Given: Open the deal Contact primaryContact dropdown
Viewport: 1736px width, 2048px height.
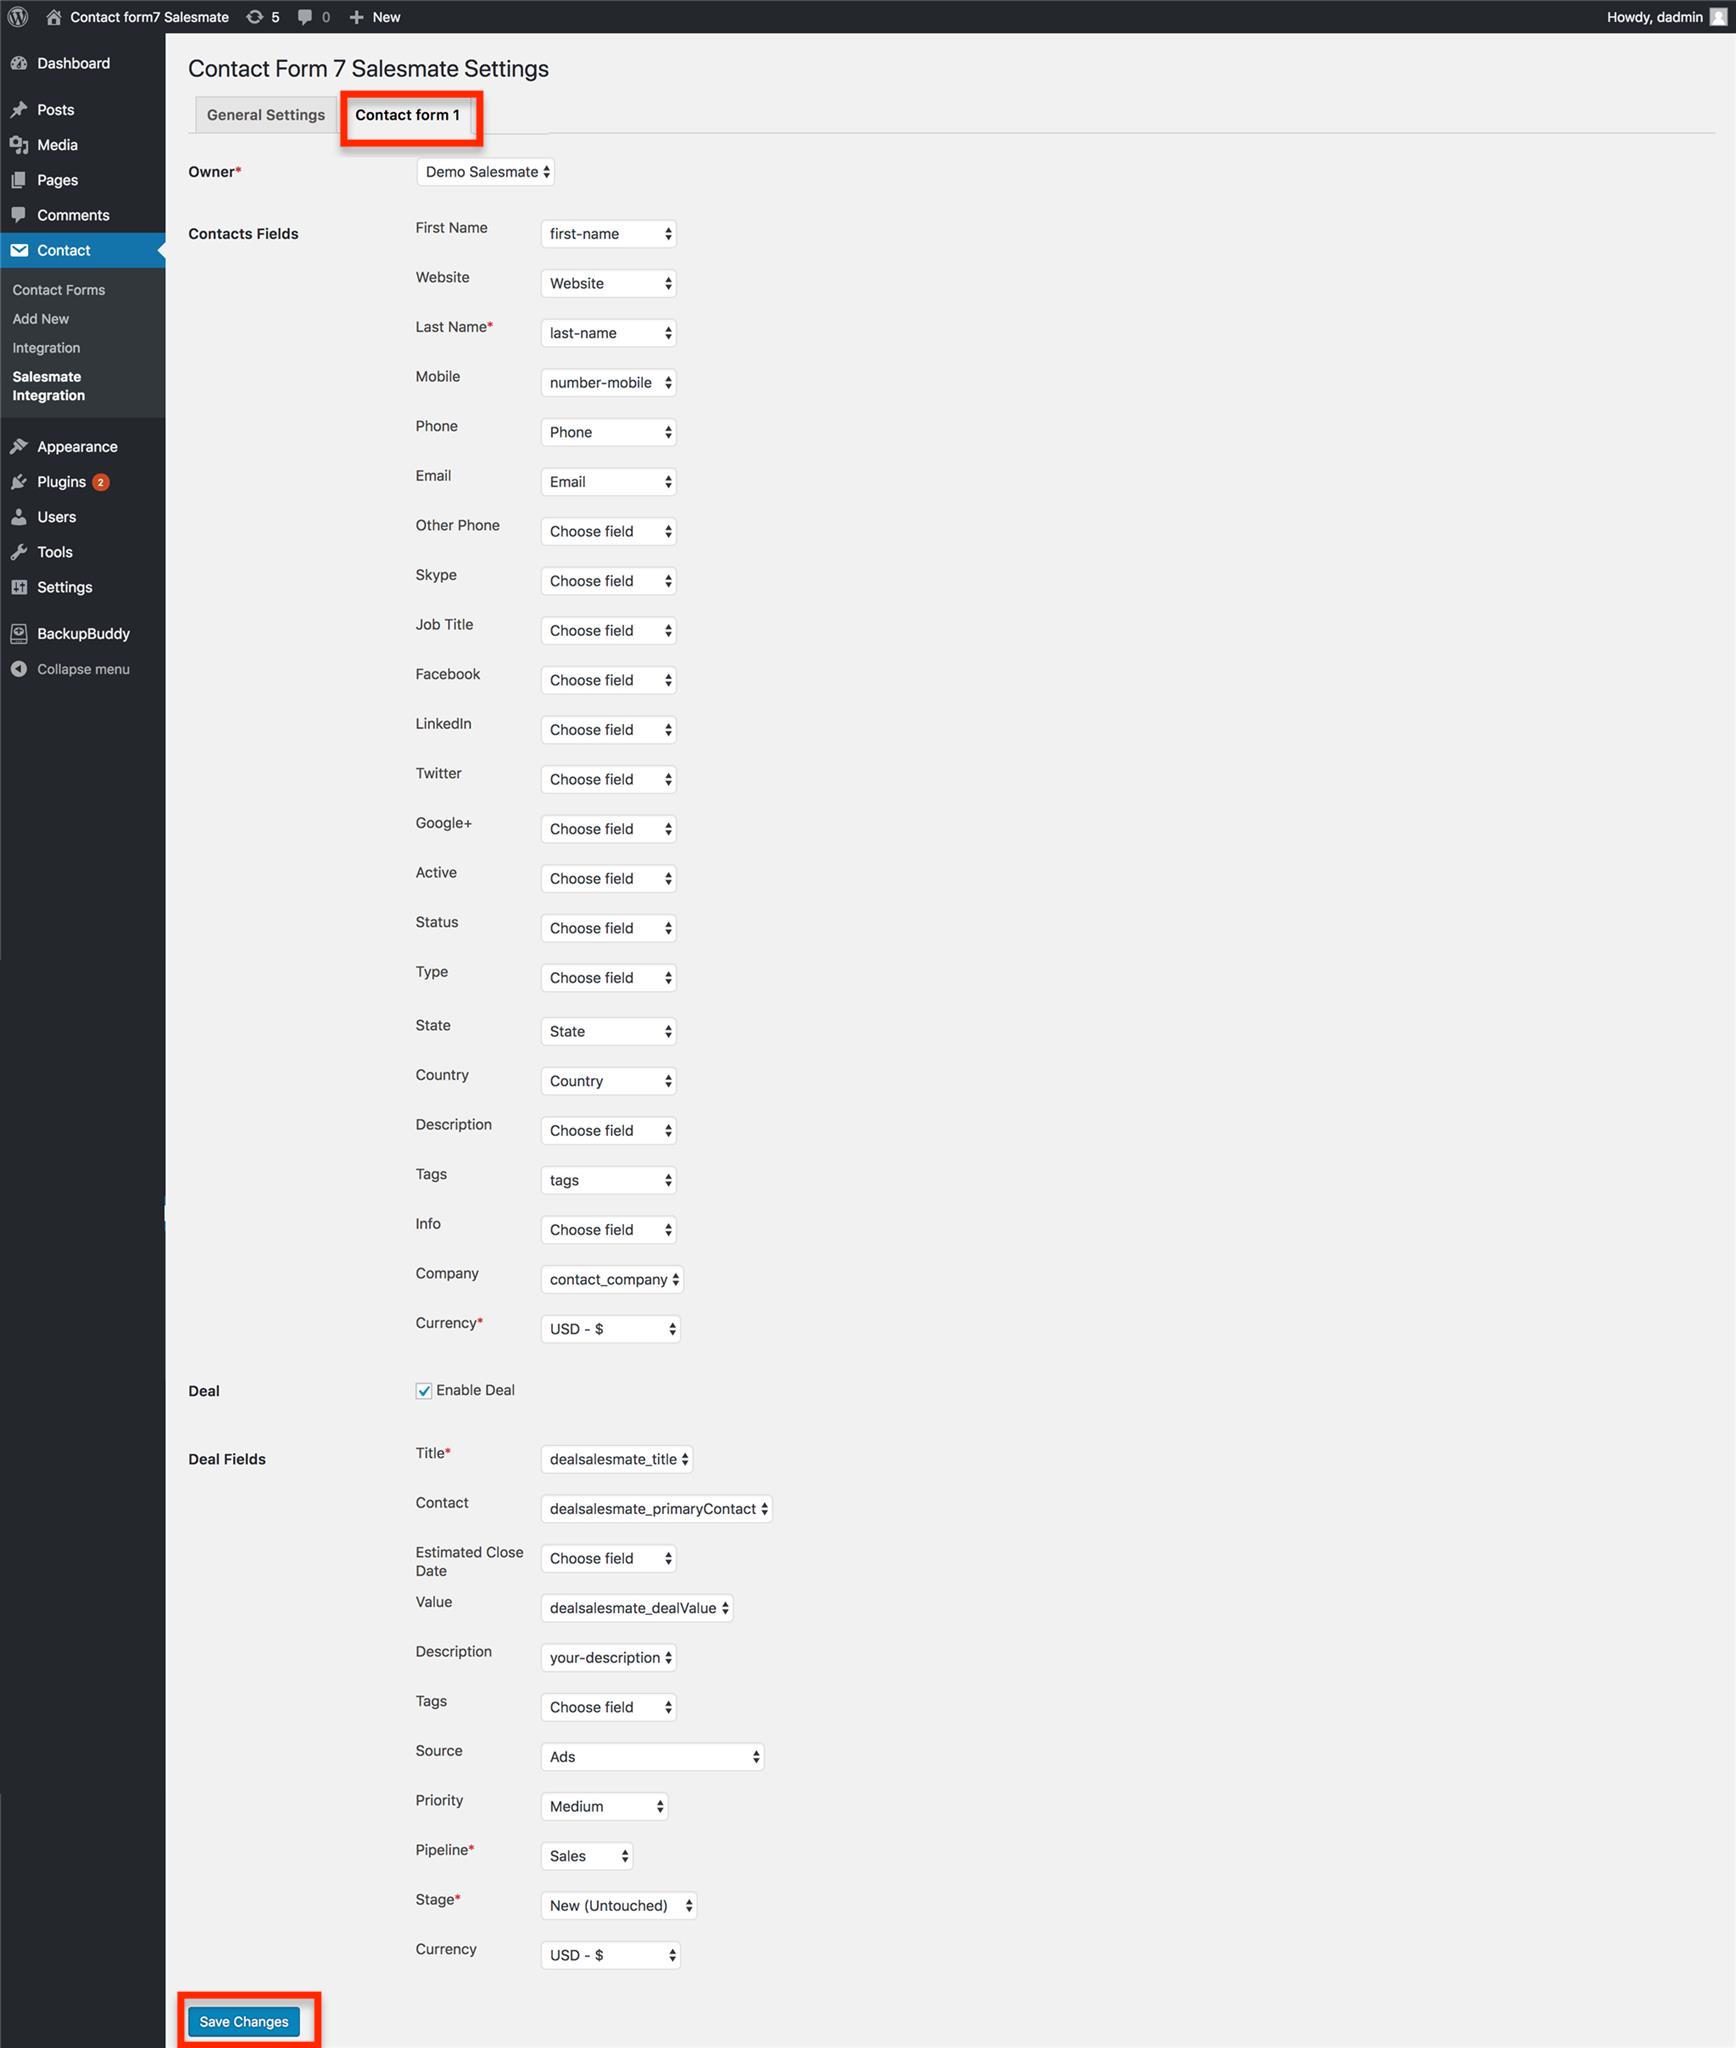Looking at the screenshot, I should point(657,1509).
